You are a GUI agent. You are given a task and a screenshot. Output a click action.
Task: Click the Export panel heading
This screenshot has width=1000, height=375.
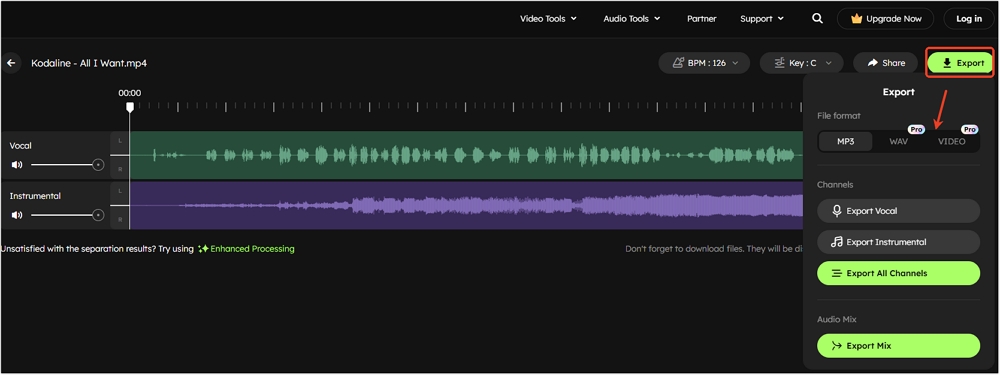[x=899, y=92]
